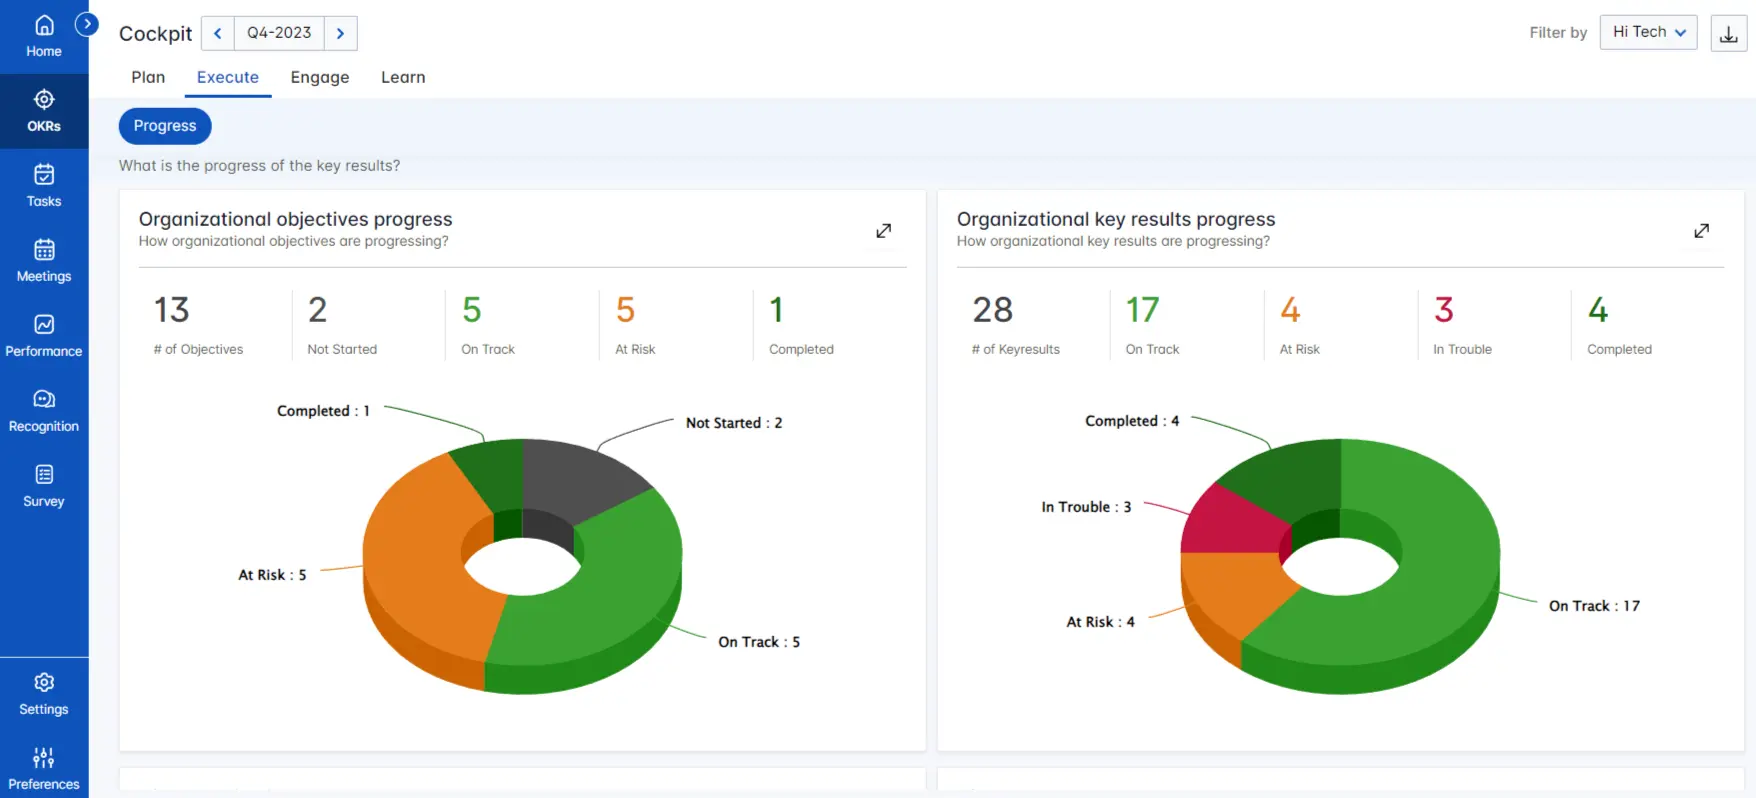Switch to the Plan tab
The image size is (1756, 798).
(148, 77)
